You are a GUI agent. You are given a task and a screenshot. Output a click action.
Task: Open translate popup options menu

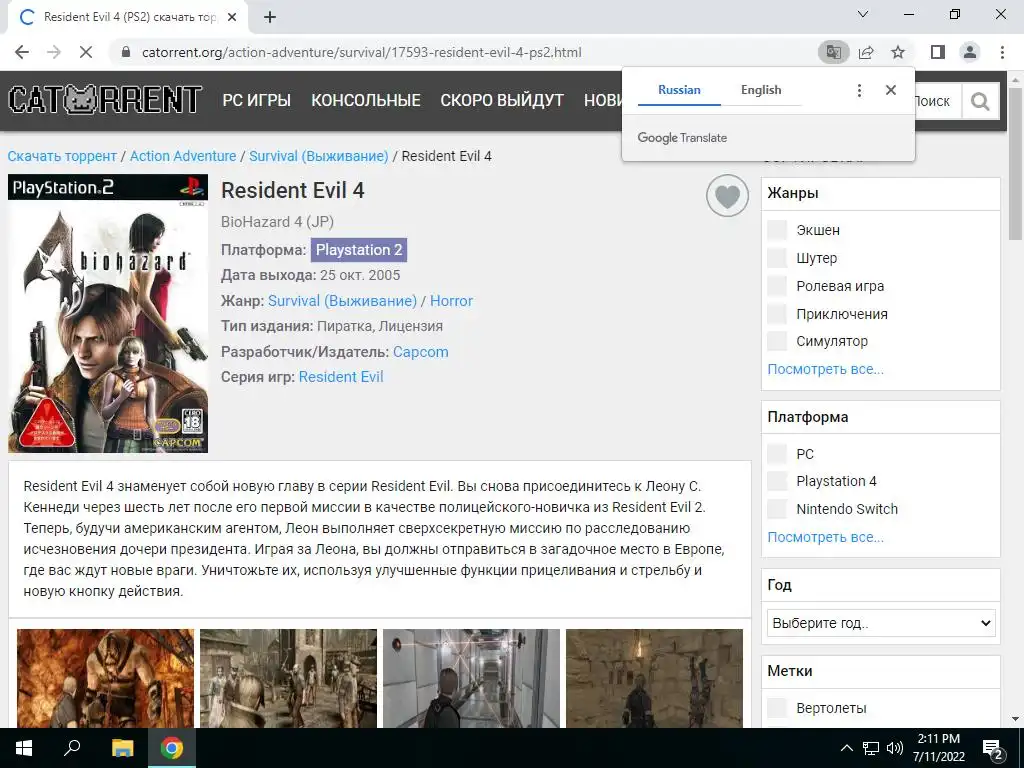pyautogui.click(x=859, y=90)
